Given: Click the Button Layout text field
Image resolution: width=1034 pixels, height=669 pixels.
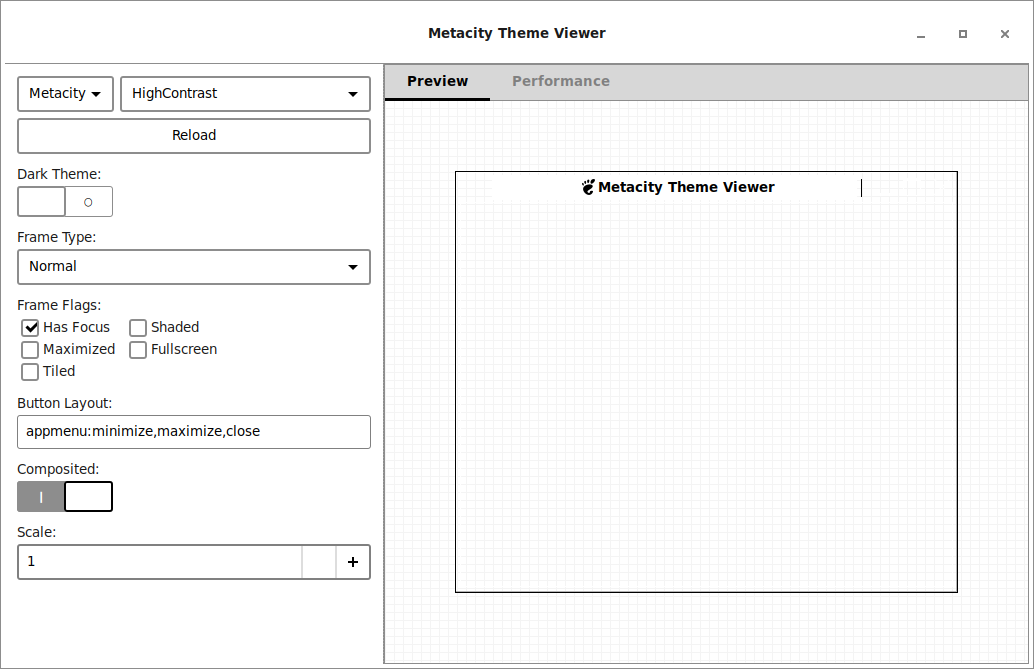Looking at the screenshot, I should click(193, 431).
